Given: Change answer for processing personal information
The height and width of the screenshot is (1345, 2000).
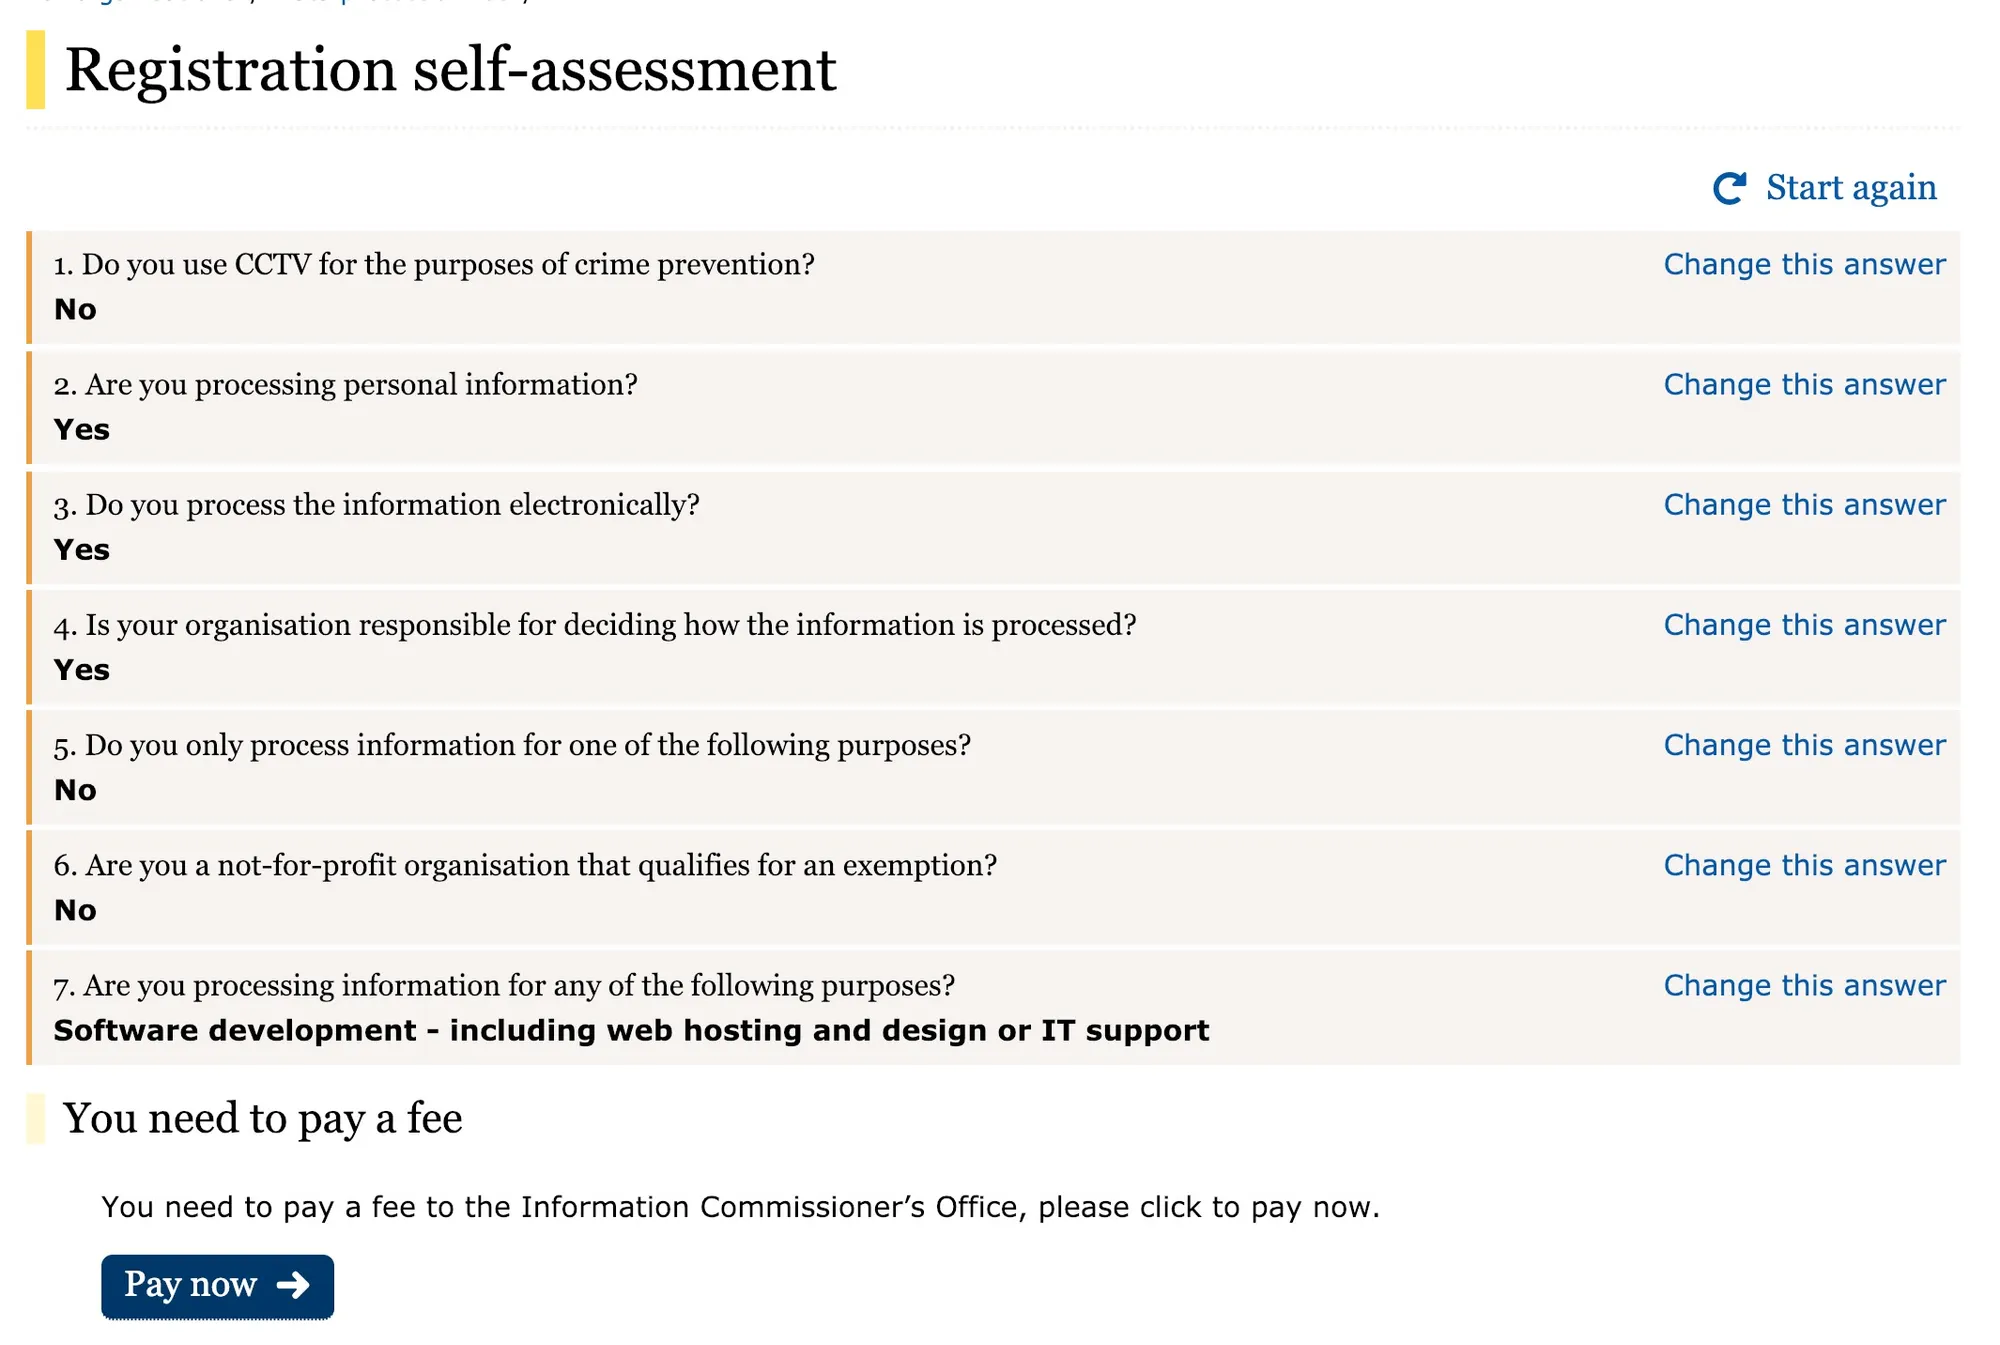Looking at the screenshot, I should point(1804,385).
